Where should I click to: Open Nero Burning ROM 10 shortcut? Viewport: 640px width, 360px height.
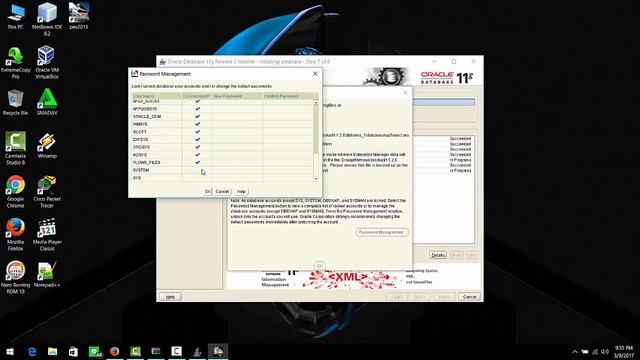(x=16, y=278)
